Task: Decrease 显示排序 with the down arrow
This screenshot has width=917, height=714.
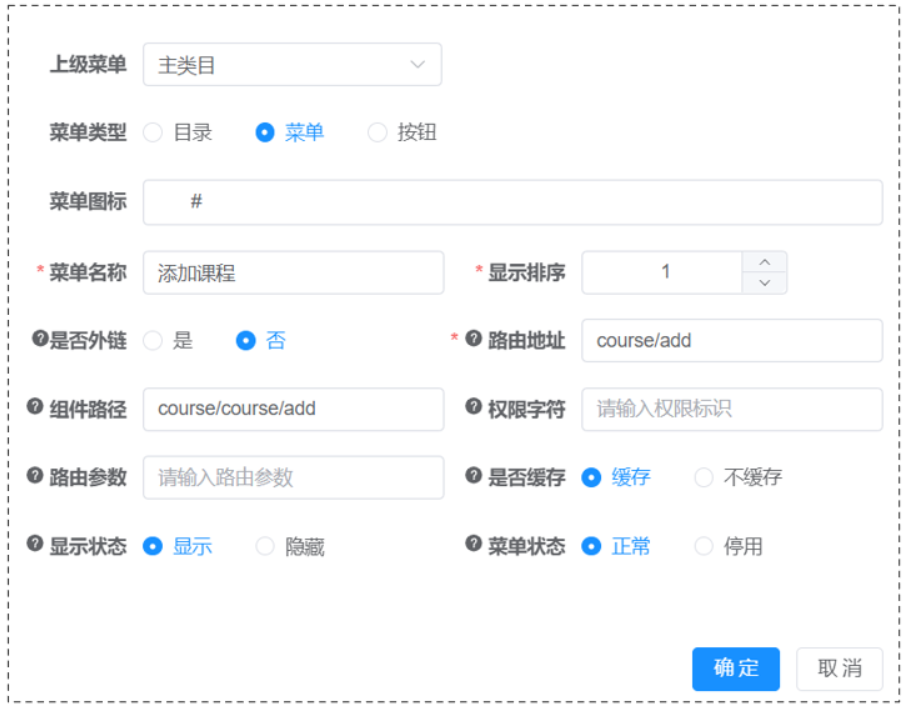Action: [764, 283]
